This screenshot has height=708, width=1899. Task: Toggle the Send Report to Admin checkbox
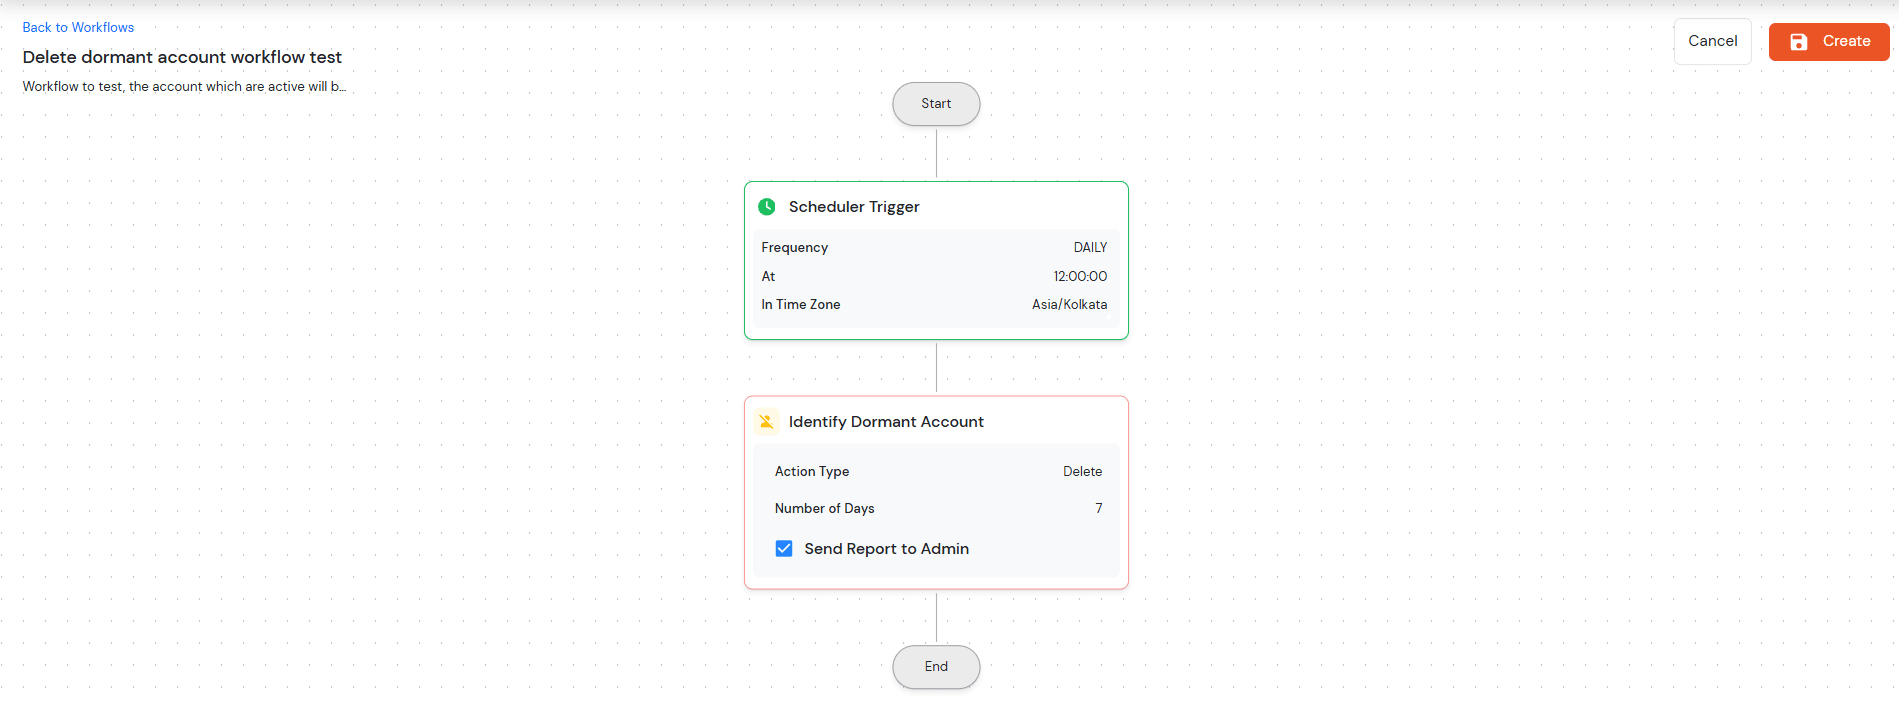784,549
